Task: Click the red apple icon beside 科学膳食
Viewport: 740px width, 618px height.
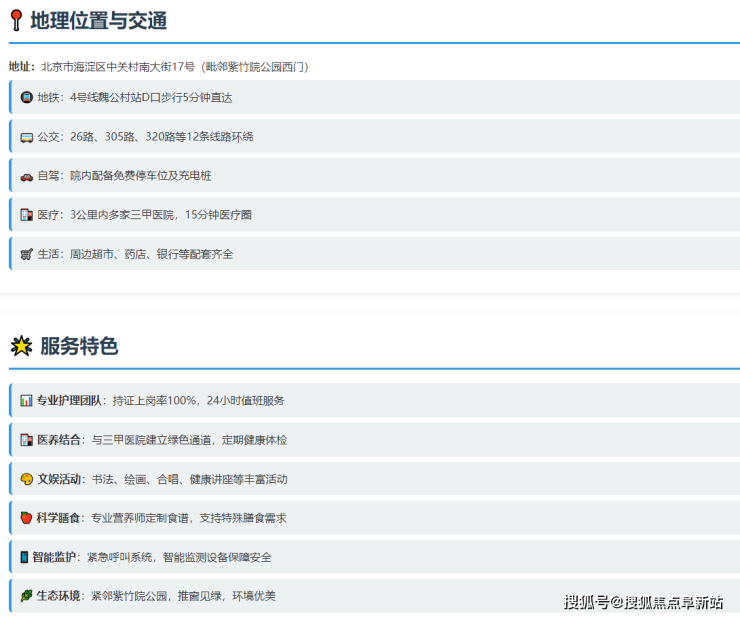Action: (27, 518)
